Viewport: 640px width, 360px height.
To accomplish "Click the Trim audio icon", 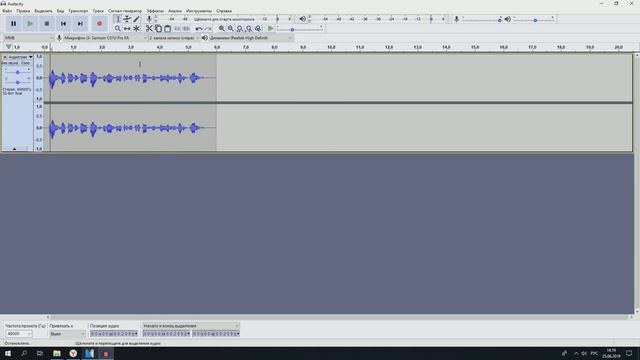I will 177,29.
